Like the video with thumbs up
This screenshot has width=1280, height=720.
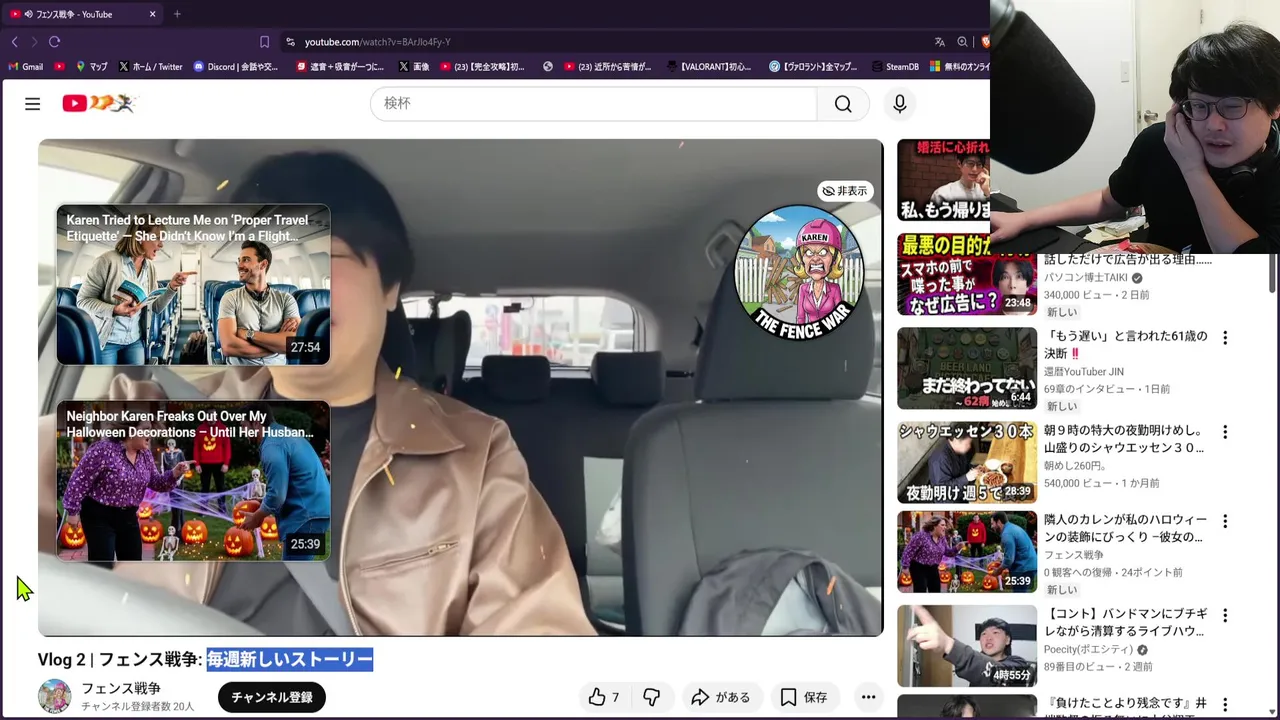coord(603,697)
